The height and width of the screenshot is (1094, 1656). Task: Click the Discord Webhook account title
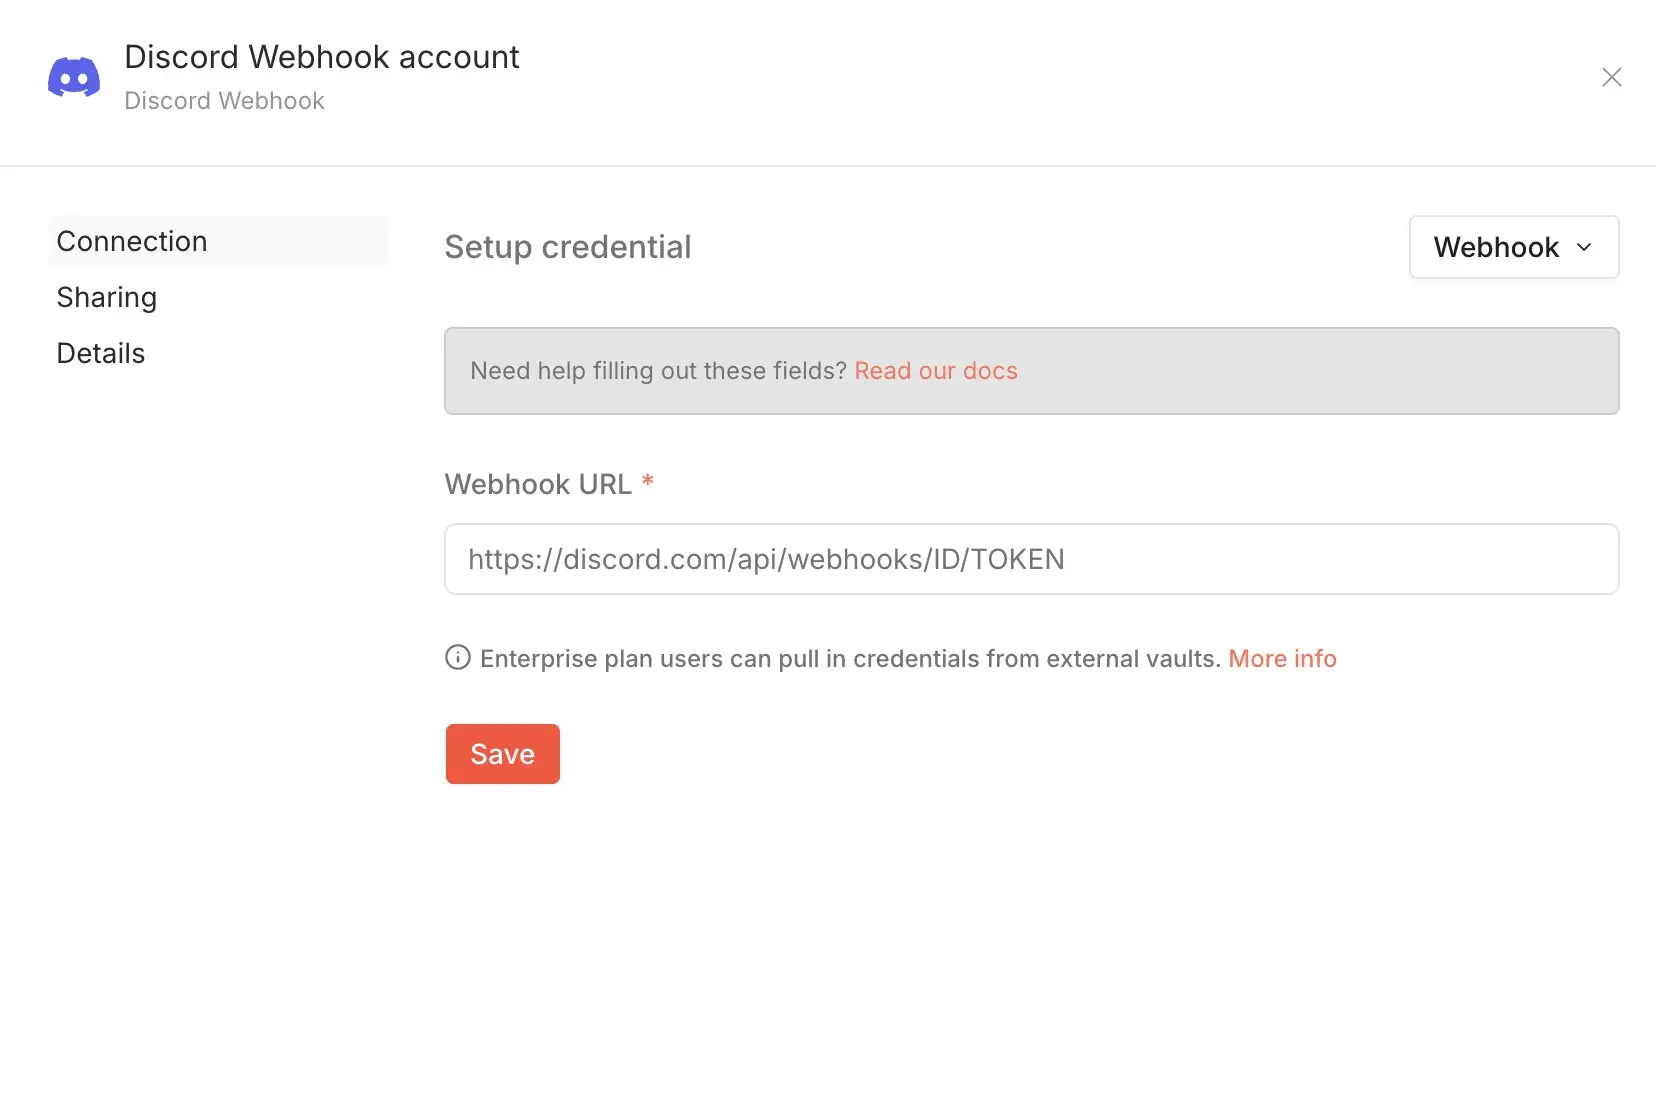tap(322, 57)
